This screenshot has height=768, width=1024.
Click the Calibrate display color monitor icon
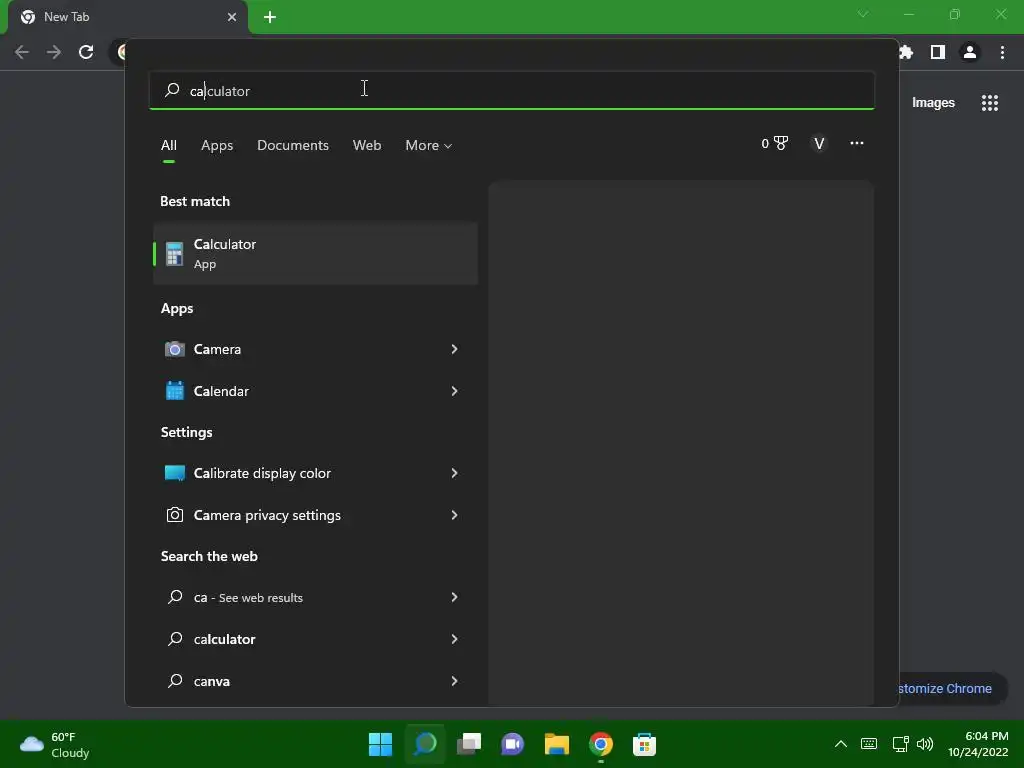(174, 473)
